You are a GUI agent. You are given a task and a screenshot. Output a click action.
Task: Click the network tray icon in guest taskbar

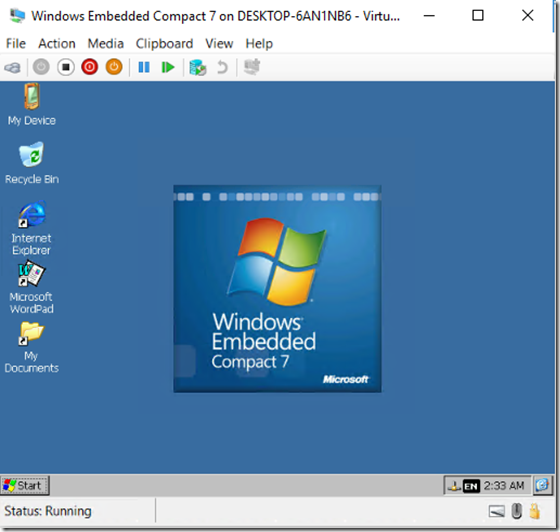pyautogui.click(x=454, y=486)
